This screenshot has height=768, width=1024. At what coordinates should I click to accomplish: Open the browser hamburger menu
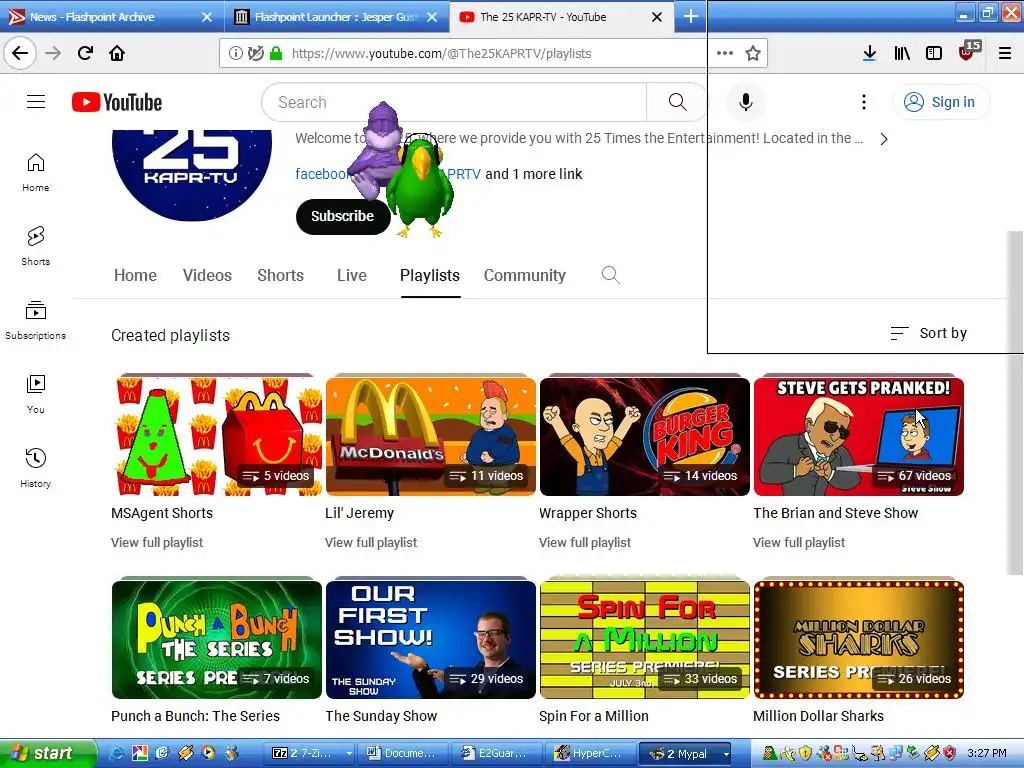point(1005,54)
